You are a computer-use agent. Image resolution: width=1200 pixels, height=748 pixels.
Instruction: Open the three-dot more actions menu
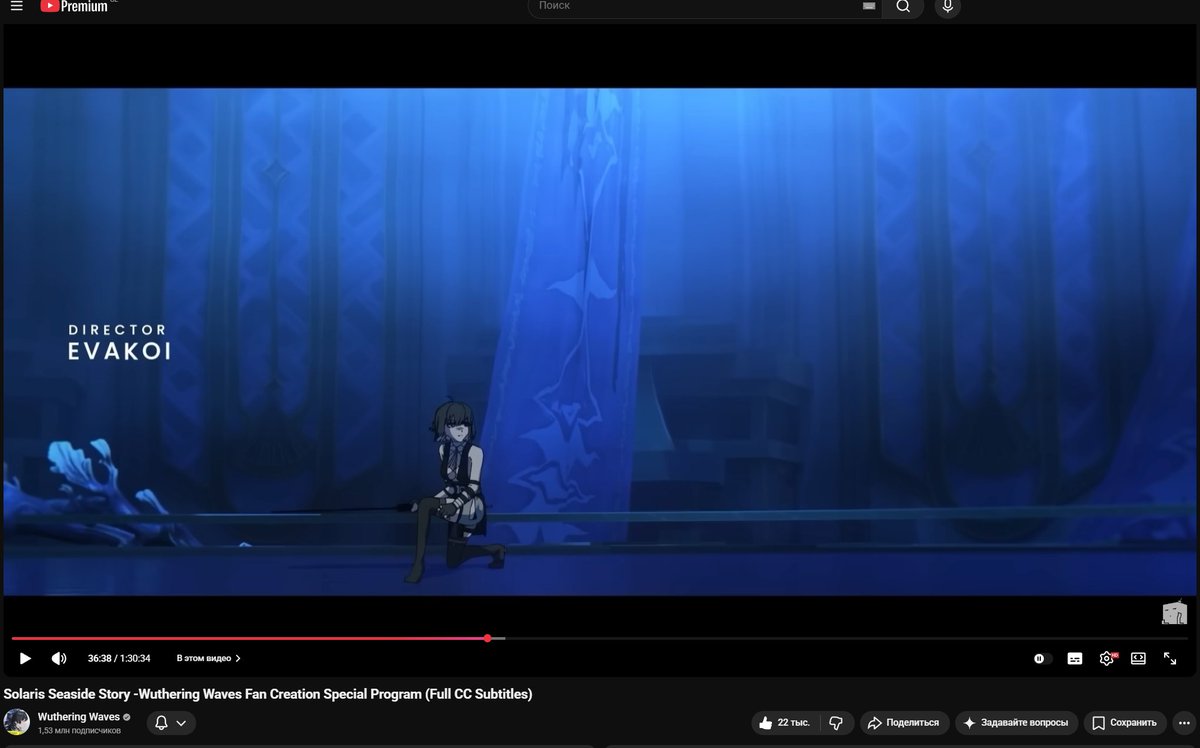click(1183, 722)
